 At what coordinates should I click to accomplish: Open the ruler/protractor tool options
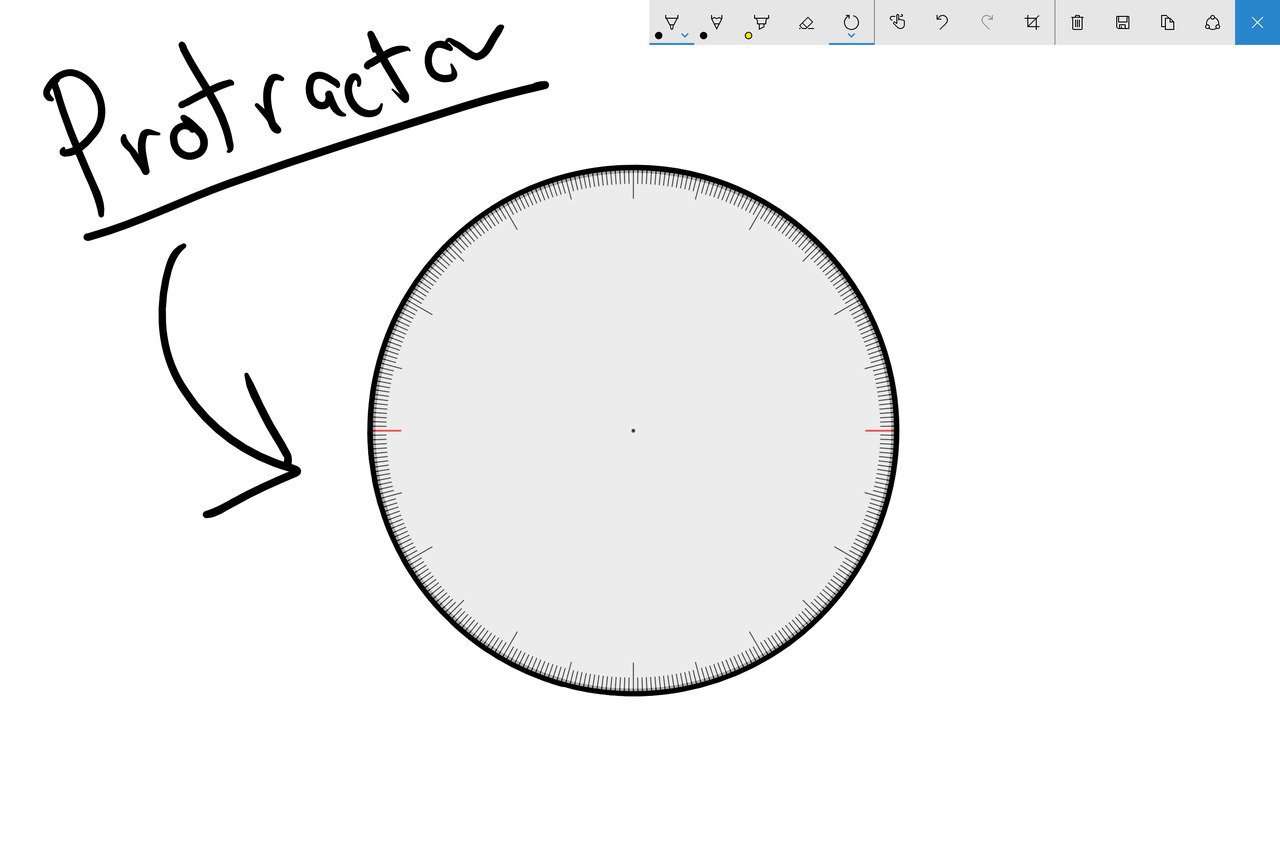pos(851,22)
